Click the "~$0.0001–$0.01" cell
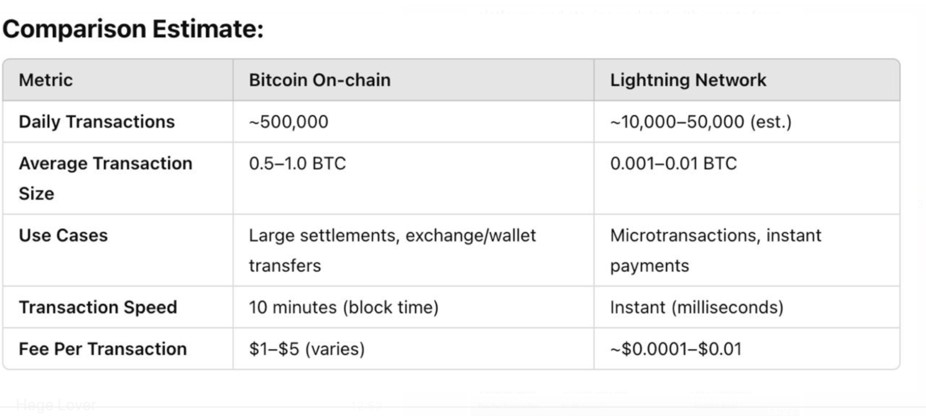The image size is (926, 416). click(x=673, y=349)
